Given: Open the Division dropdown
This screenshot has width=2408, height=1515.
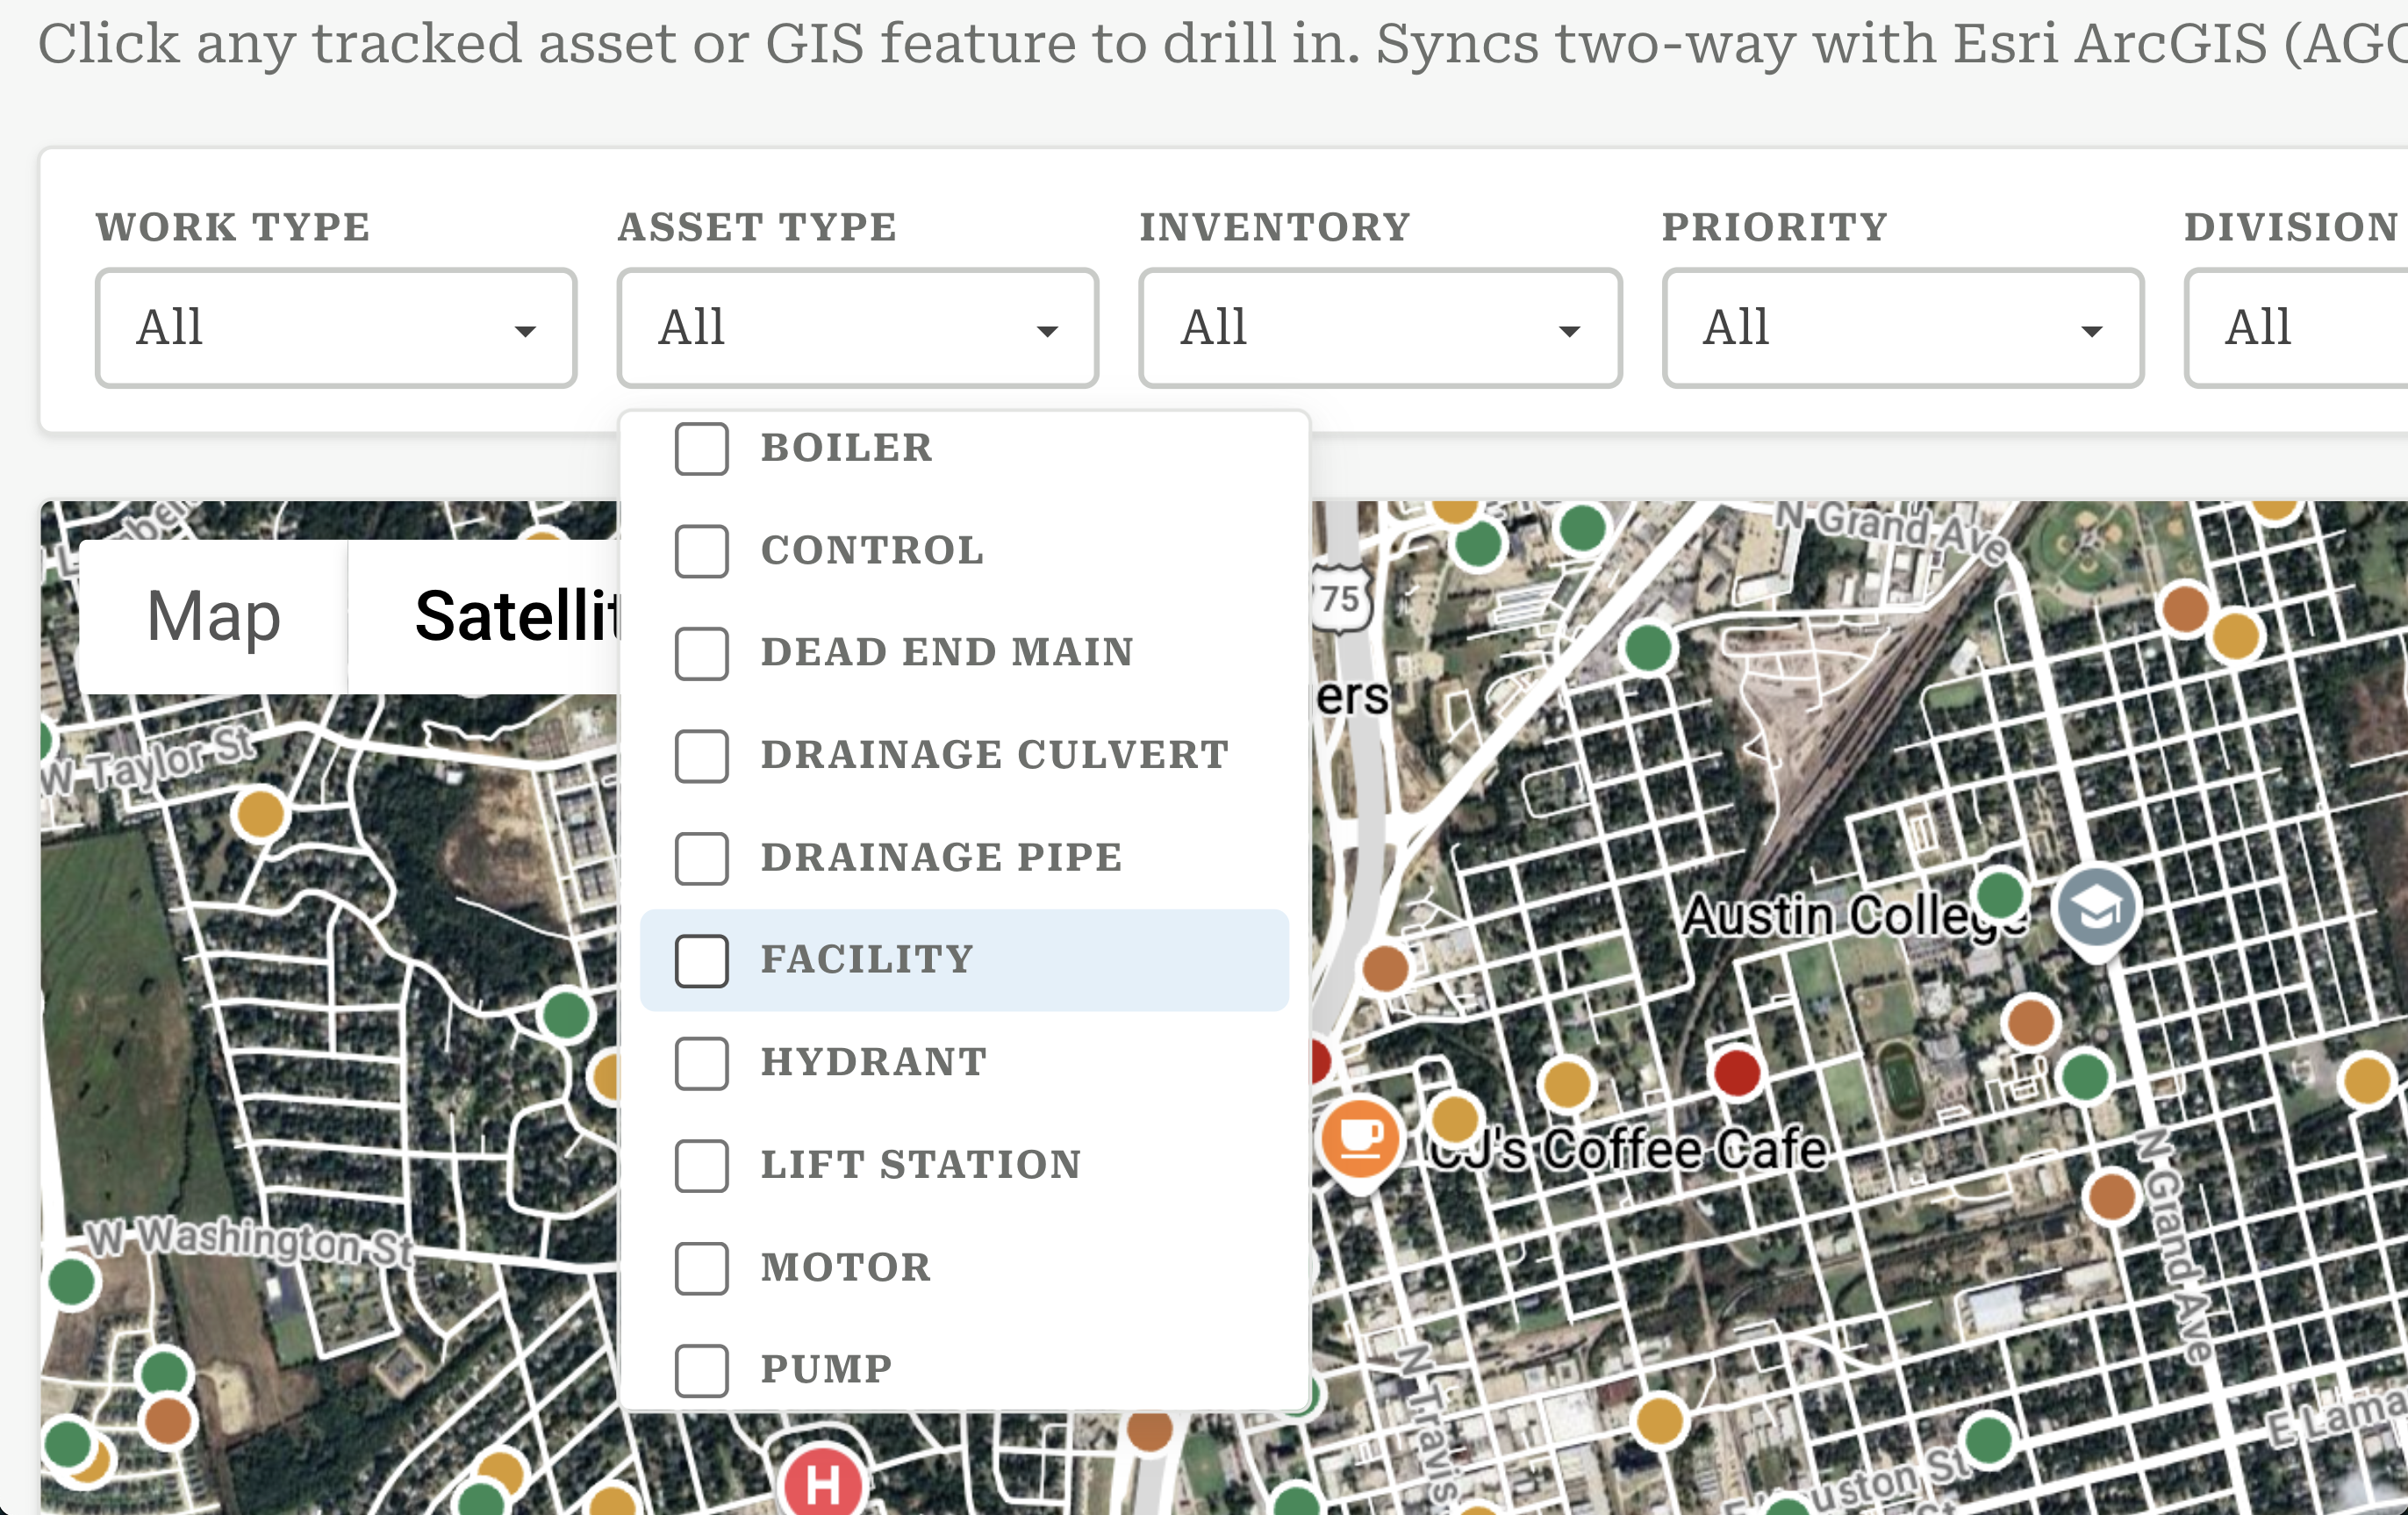Looking at the screenshot, I should click(2296, 328).
